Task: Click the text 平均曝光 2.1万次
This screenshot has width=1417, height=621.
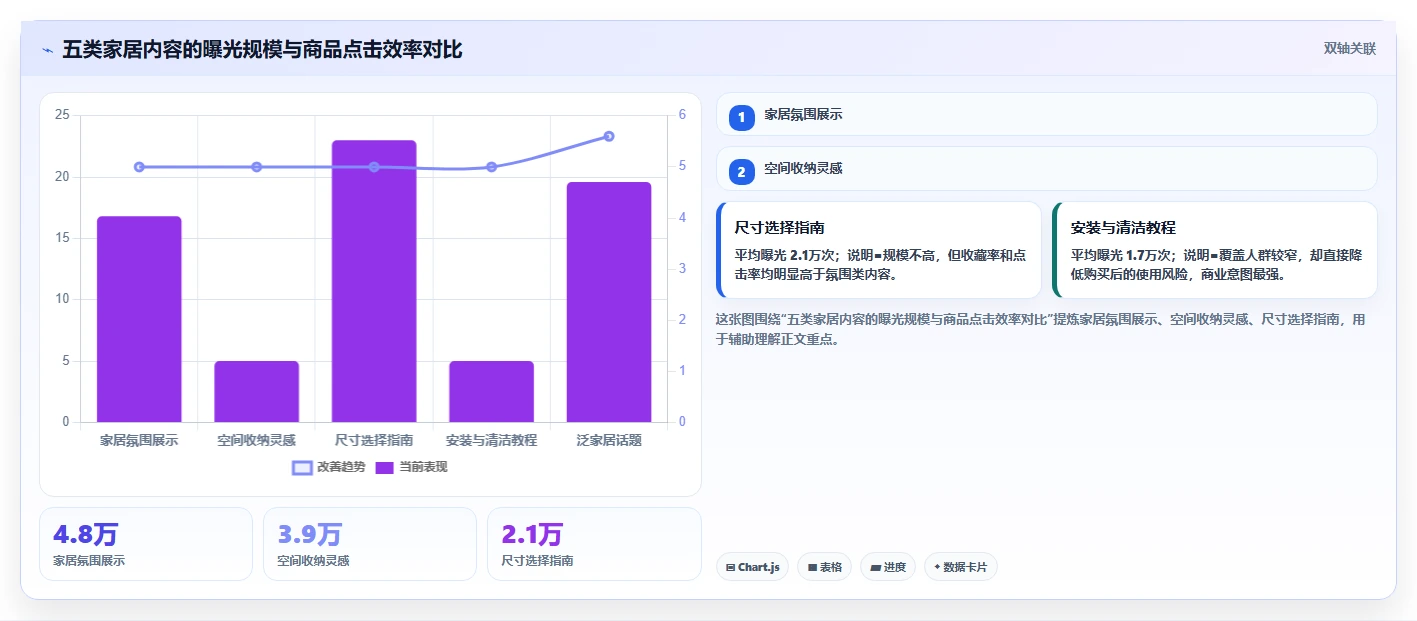Action: [x=784, y=255]
